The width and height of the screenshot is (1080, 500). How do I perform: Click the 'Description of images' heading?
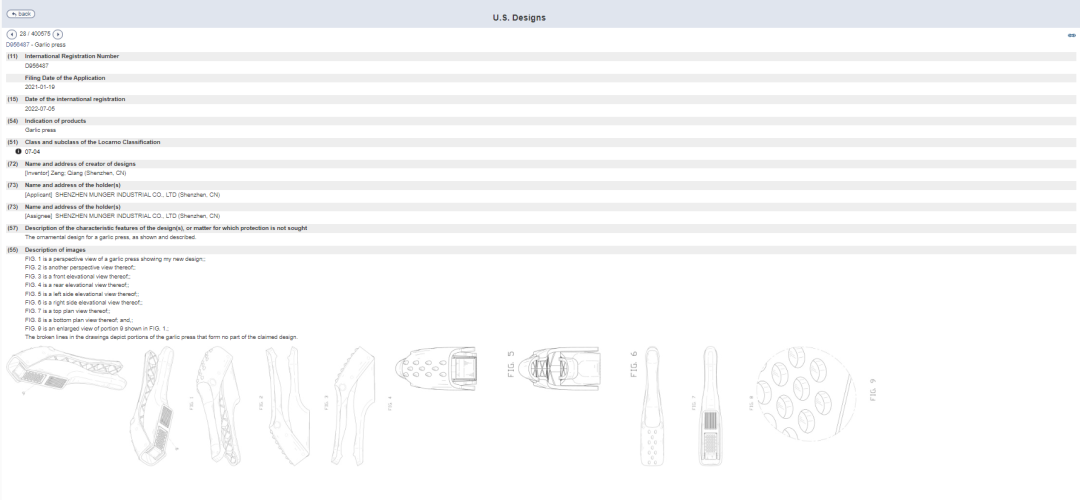pyautogui.click(x=55, y=250)
